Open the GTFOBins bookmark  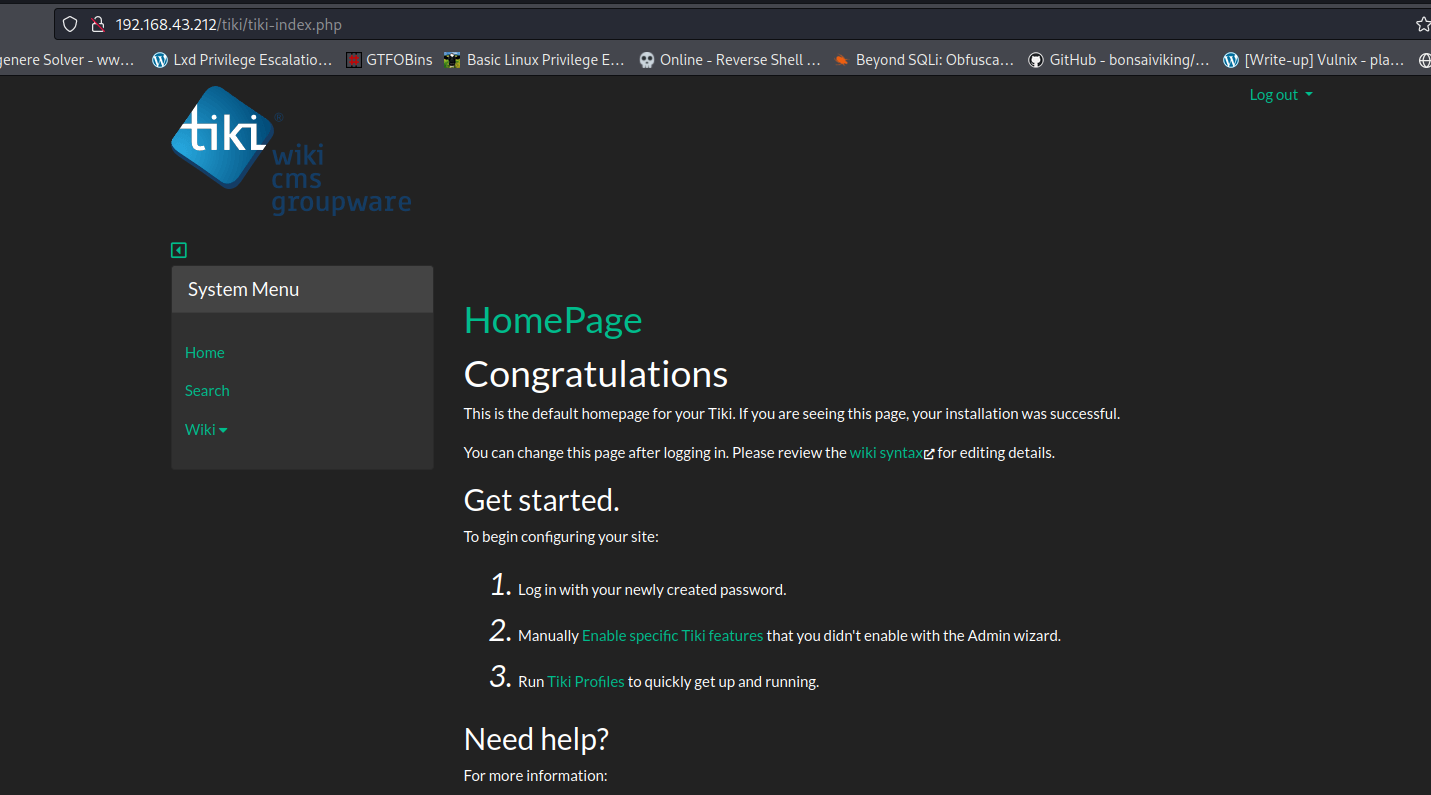(x=389, y=60)
